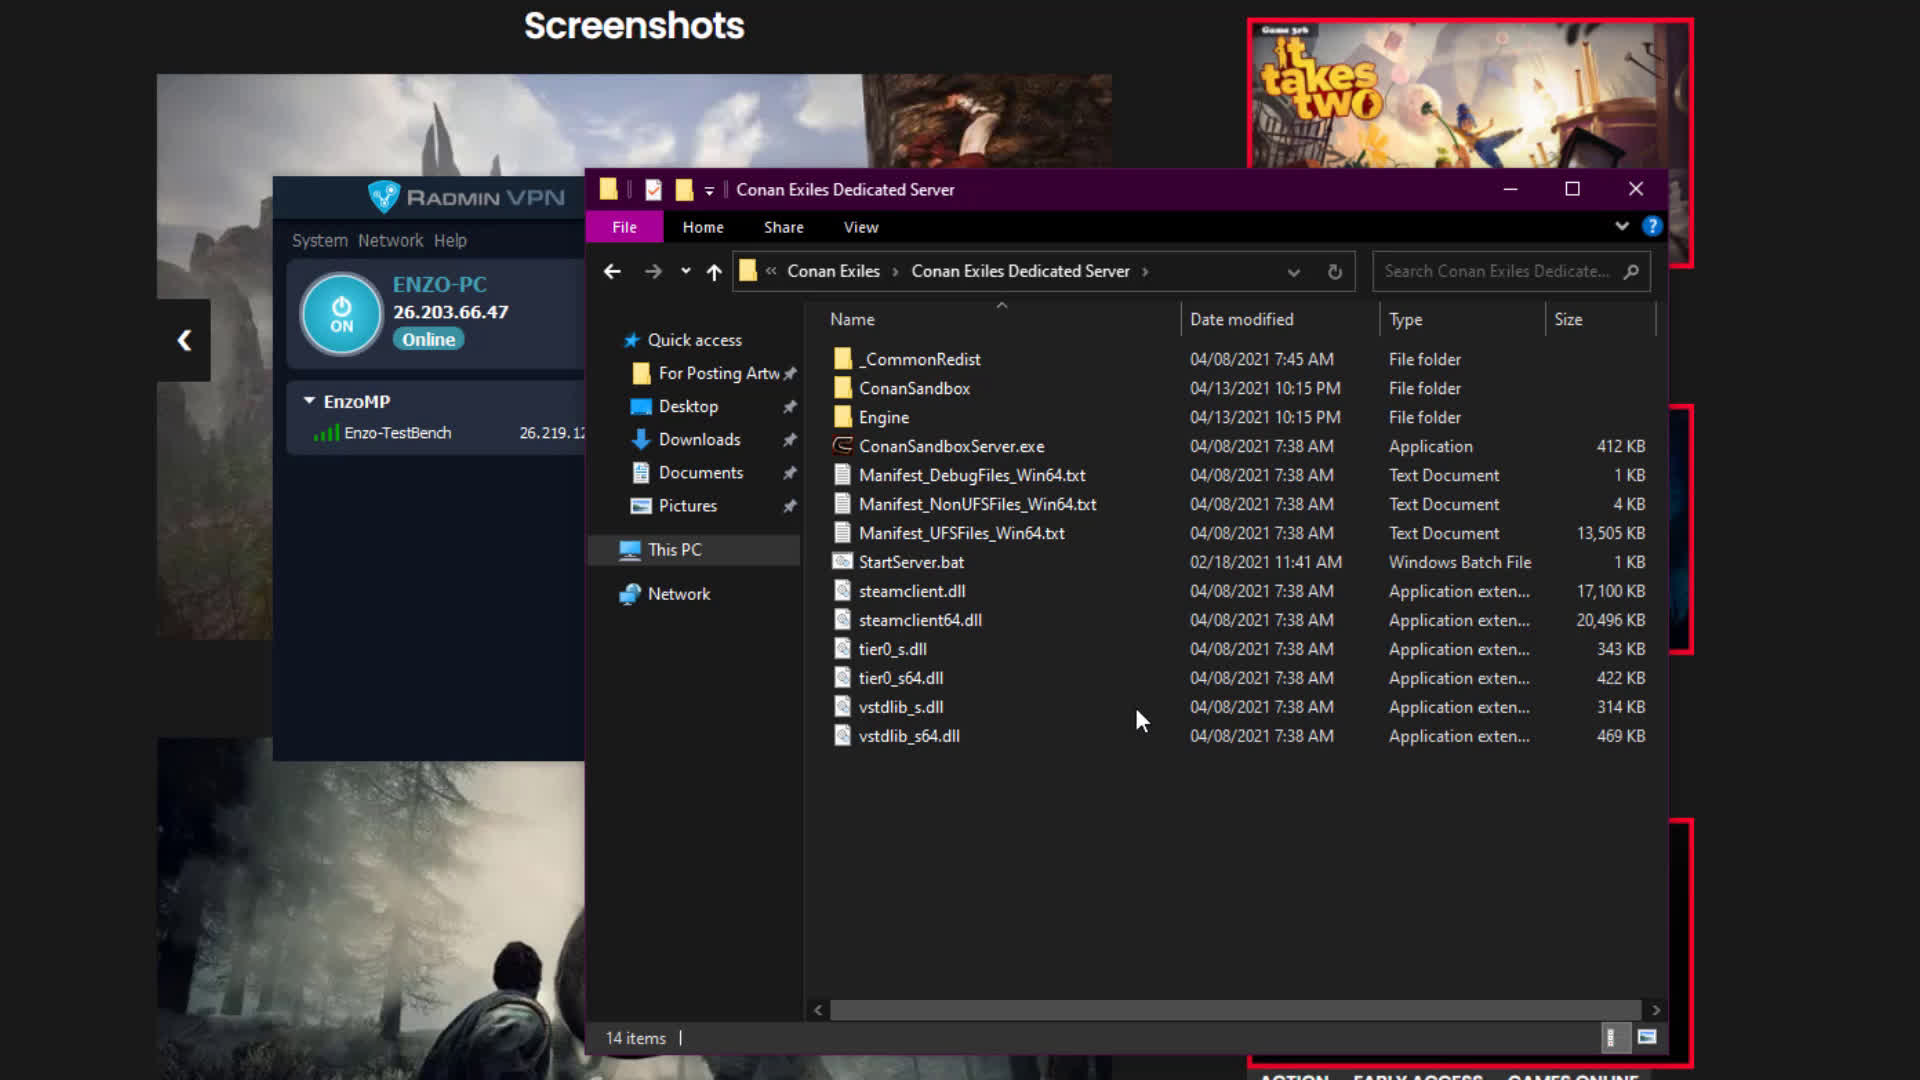Screen dimensions: 1920x1080
Task: Select the Manifest_UFSFiles_Win64.txt file icon
Action: (843, 533)
